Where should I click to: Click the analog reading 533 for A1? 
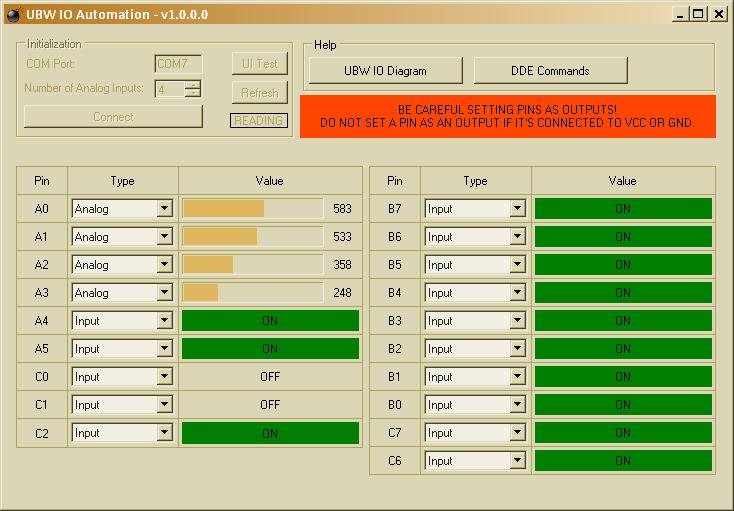pos(342,237)
